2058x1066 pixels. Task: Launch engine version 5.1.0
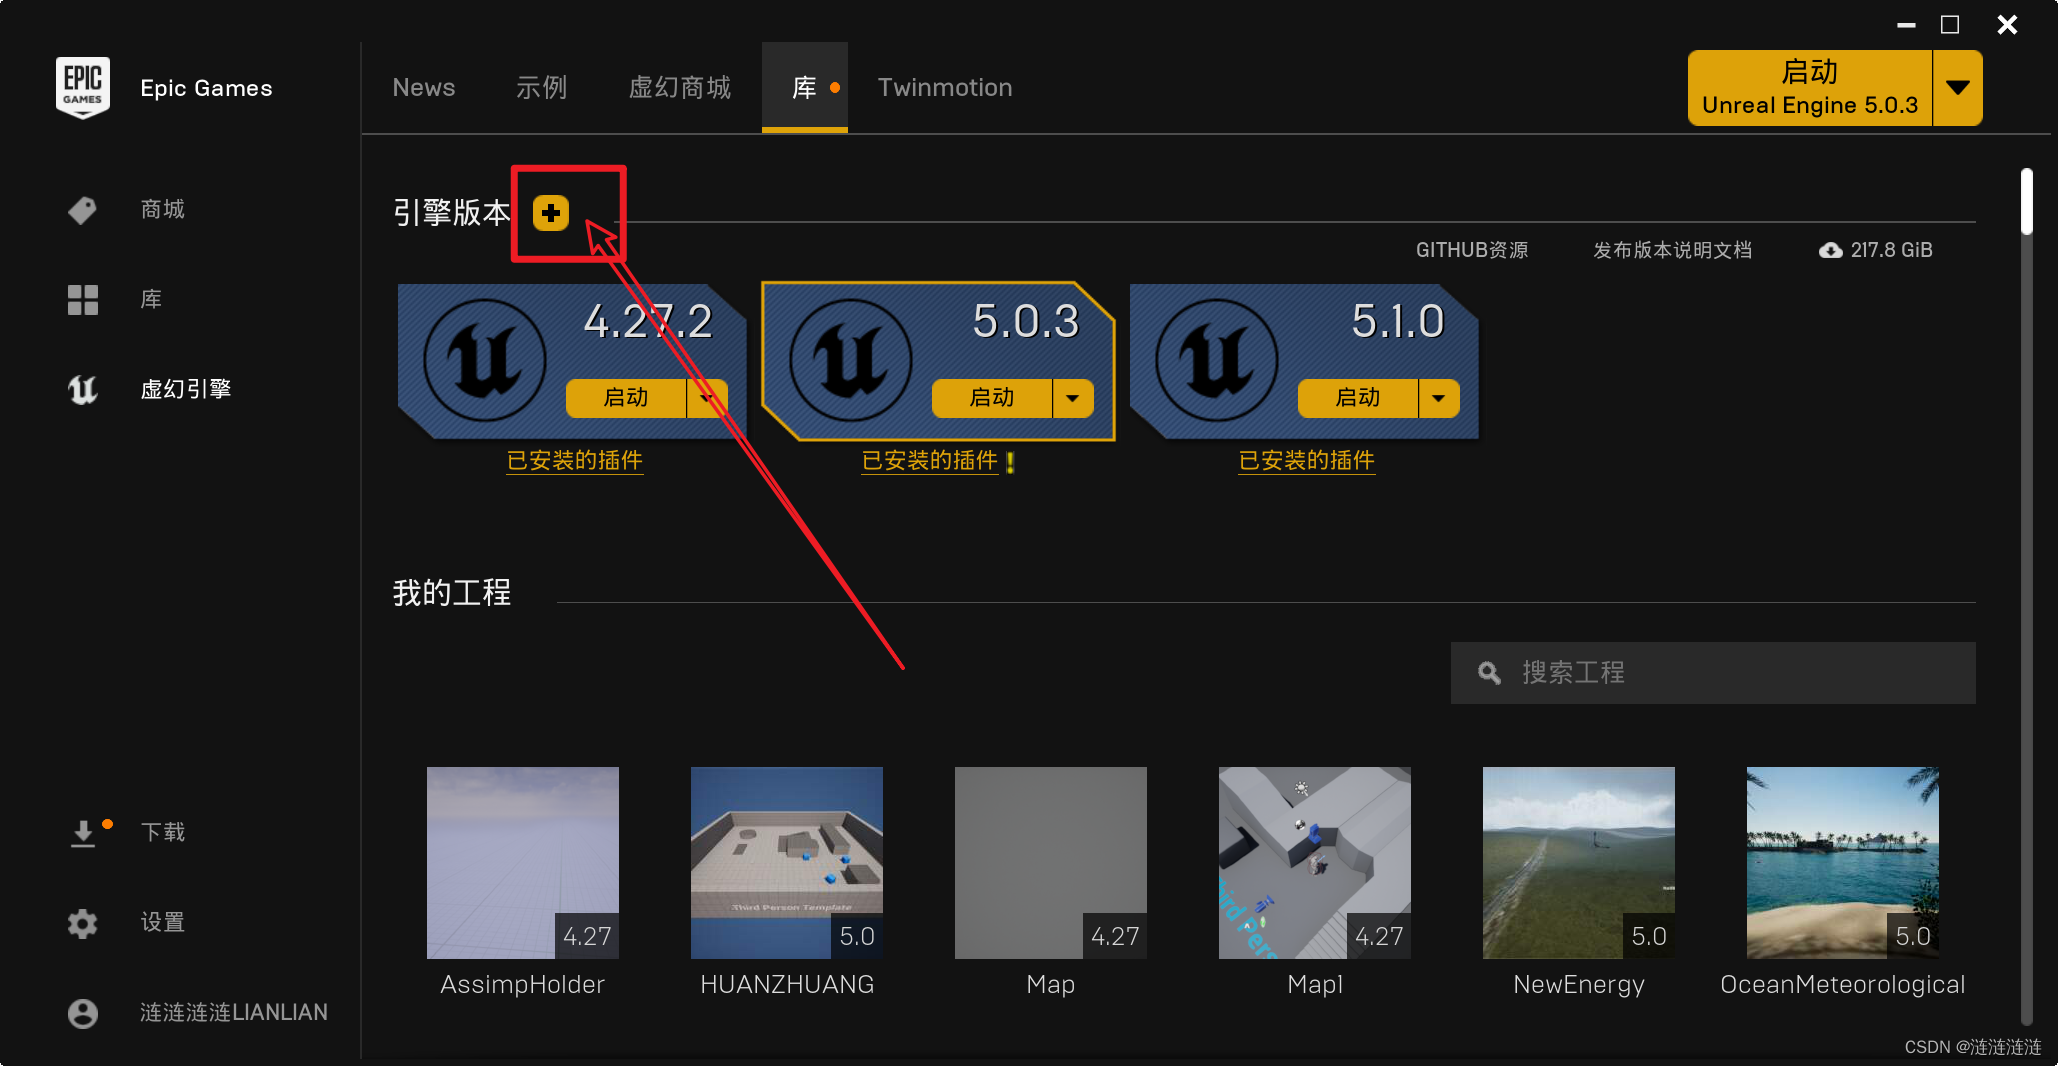[1358, 398]
